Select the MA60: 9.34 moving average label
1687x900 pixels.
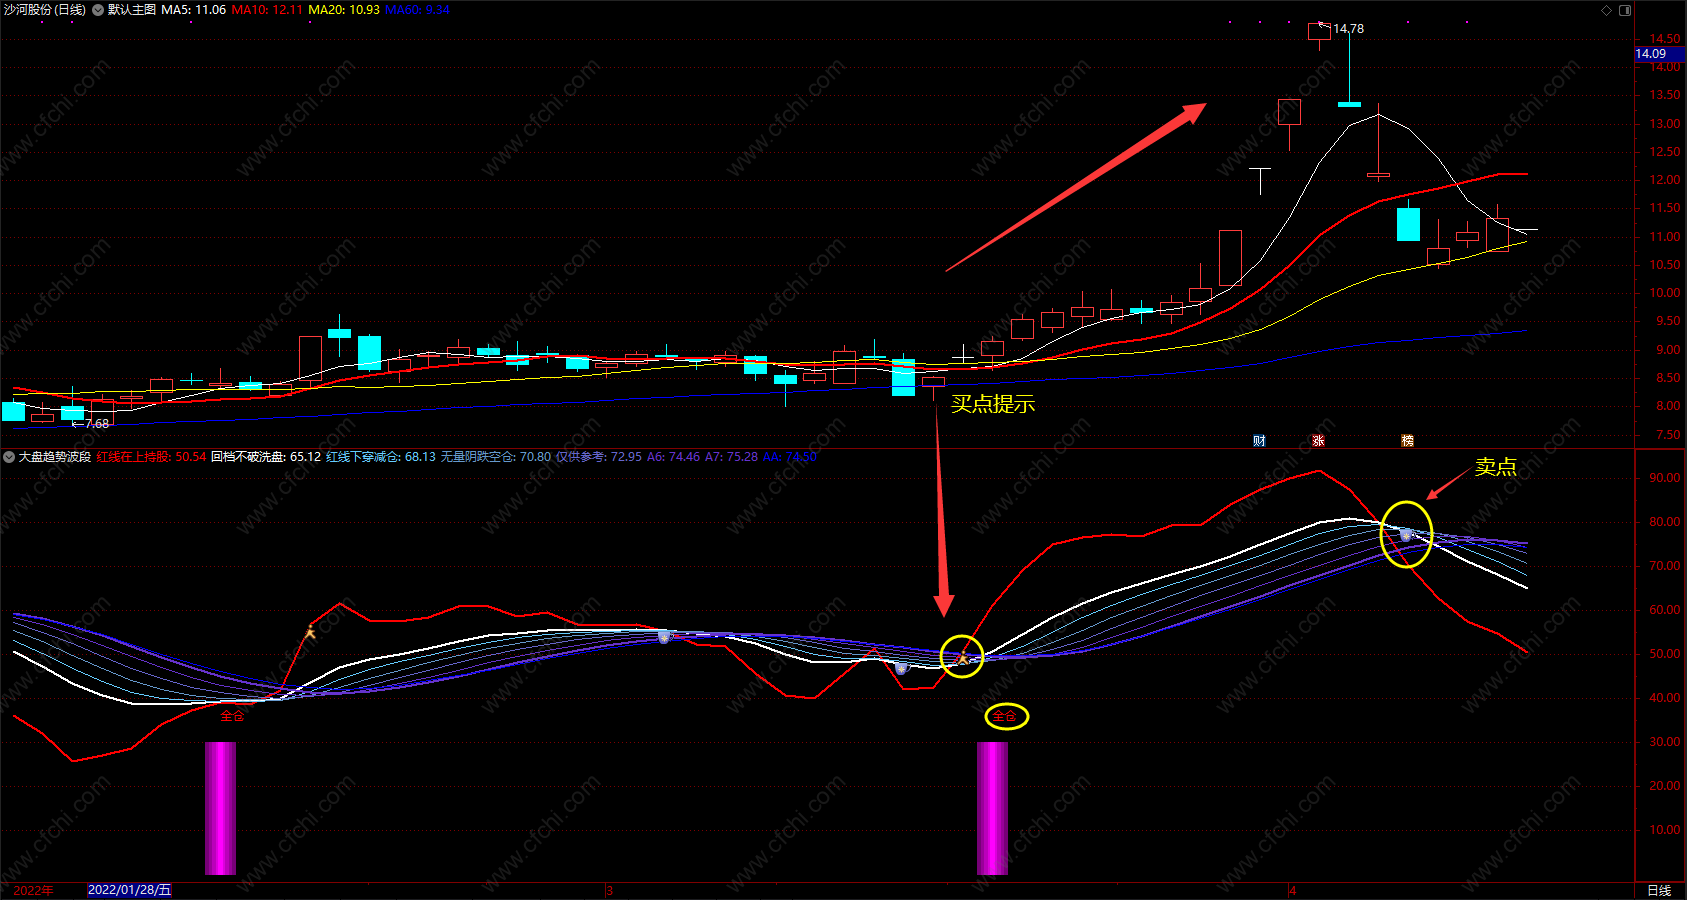pyautogui.click(x=417, y=10)
